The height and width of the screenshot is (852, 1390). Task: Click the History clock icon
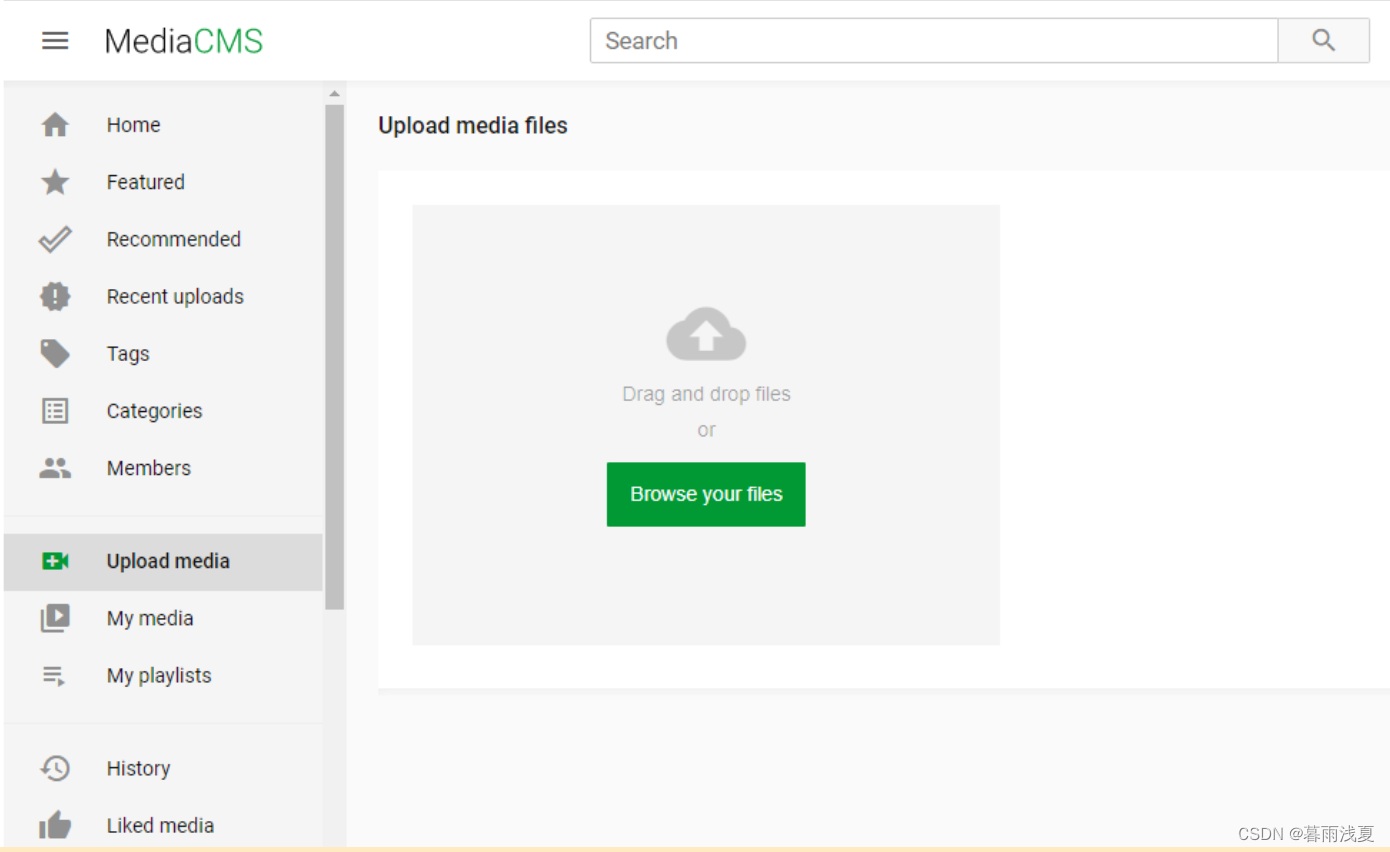pos(55,768)
